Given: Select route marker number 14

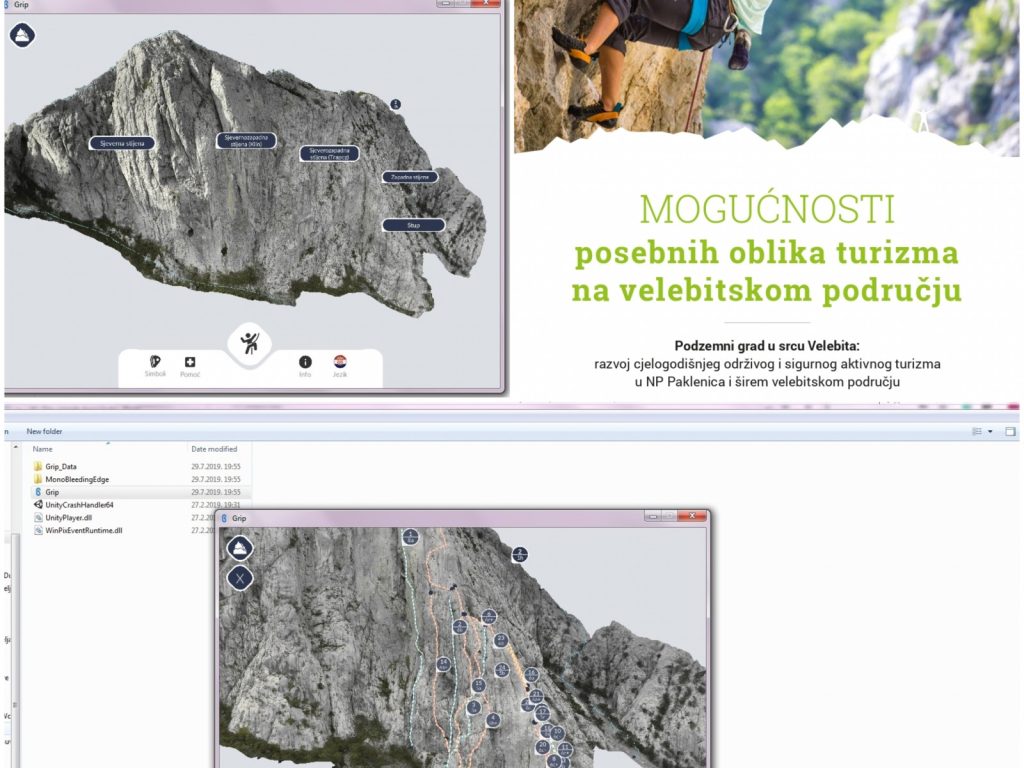Looking at the screenshot, I should pyautogui.click(x=444, y=663).
